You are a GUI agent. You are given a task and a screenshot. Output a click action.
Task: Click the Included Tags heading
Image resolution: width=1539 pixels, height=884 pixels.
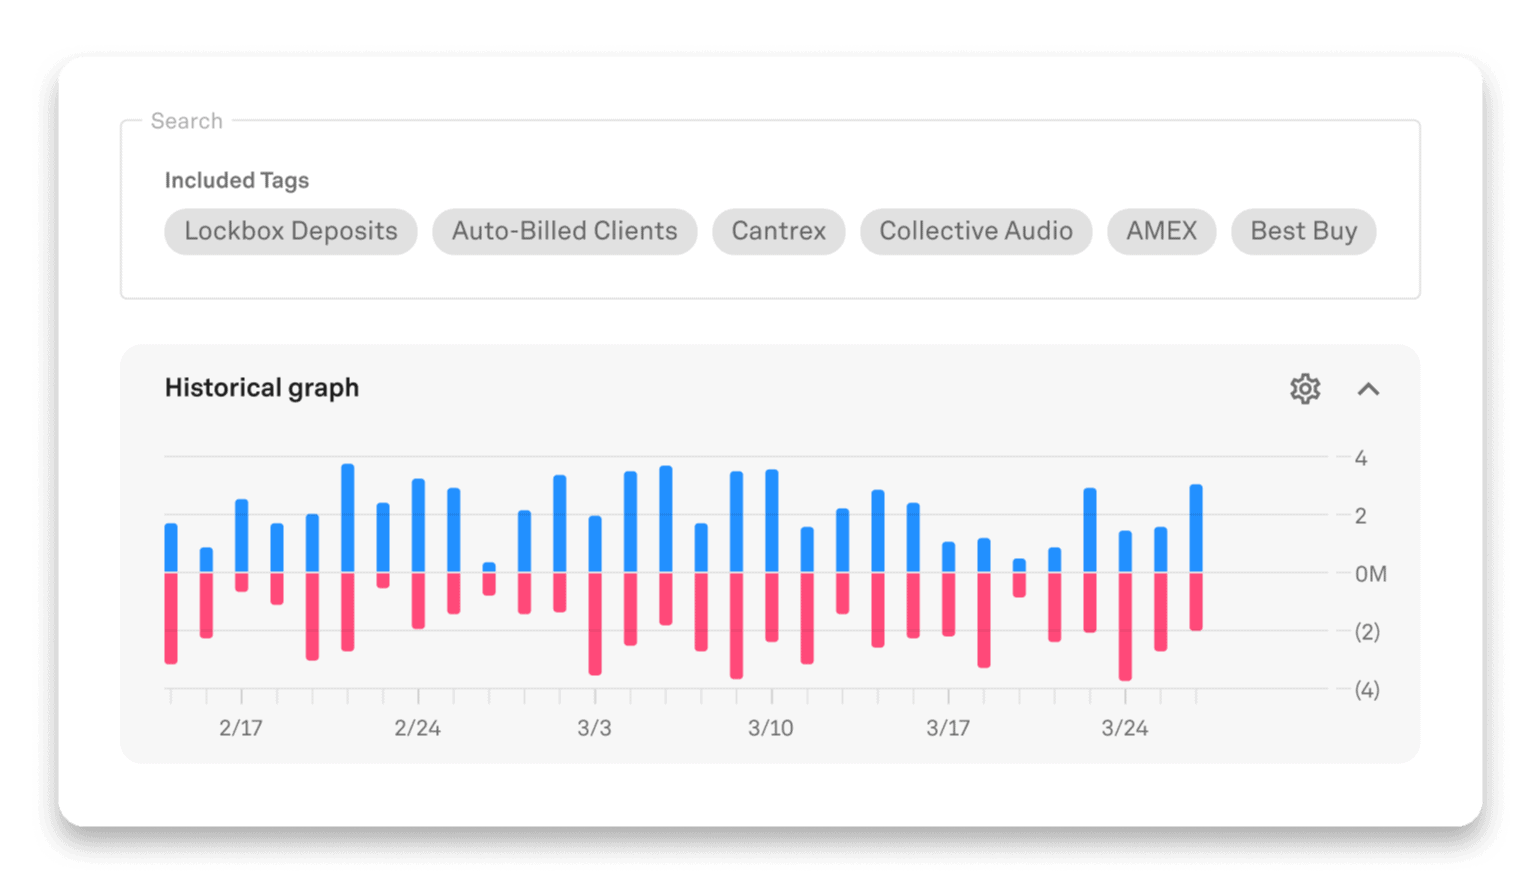[x=237, y=181]
